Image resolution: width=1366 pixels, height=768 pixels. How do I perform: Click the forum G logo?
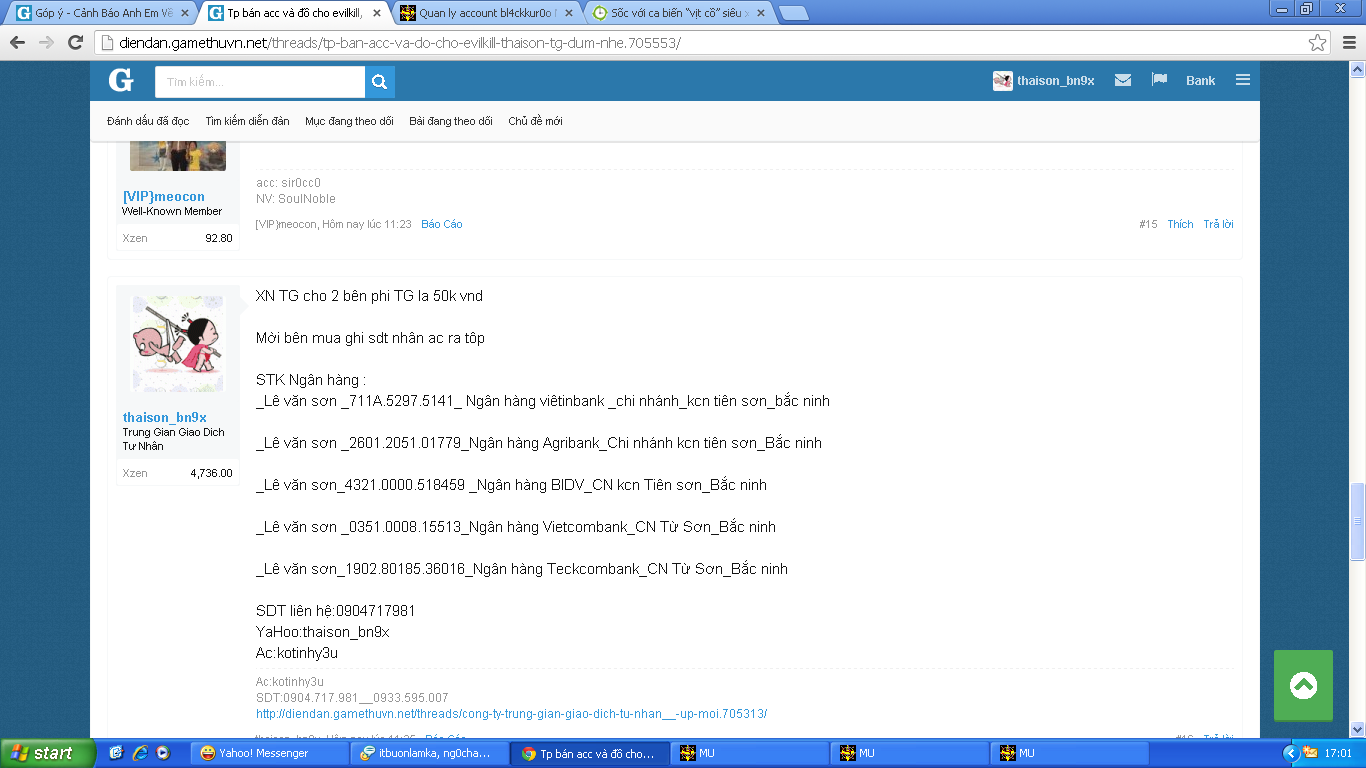(121, 81)
